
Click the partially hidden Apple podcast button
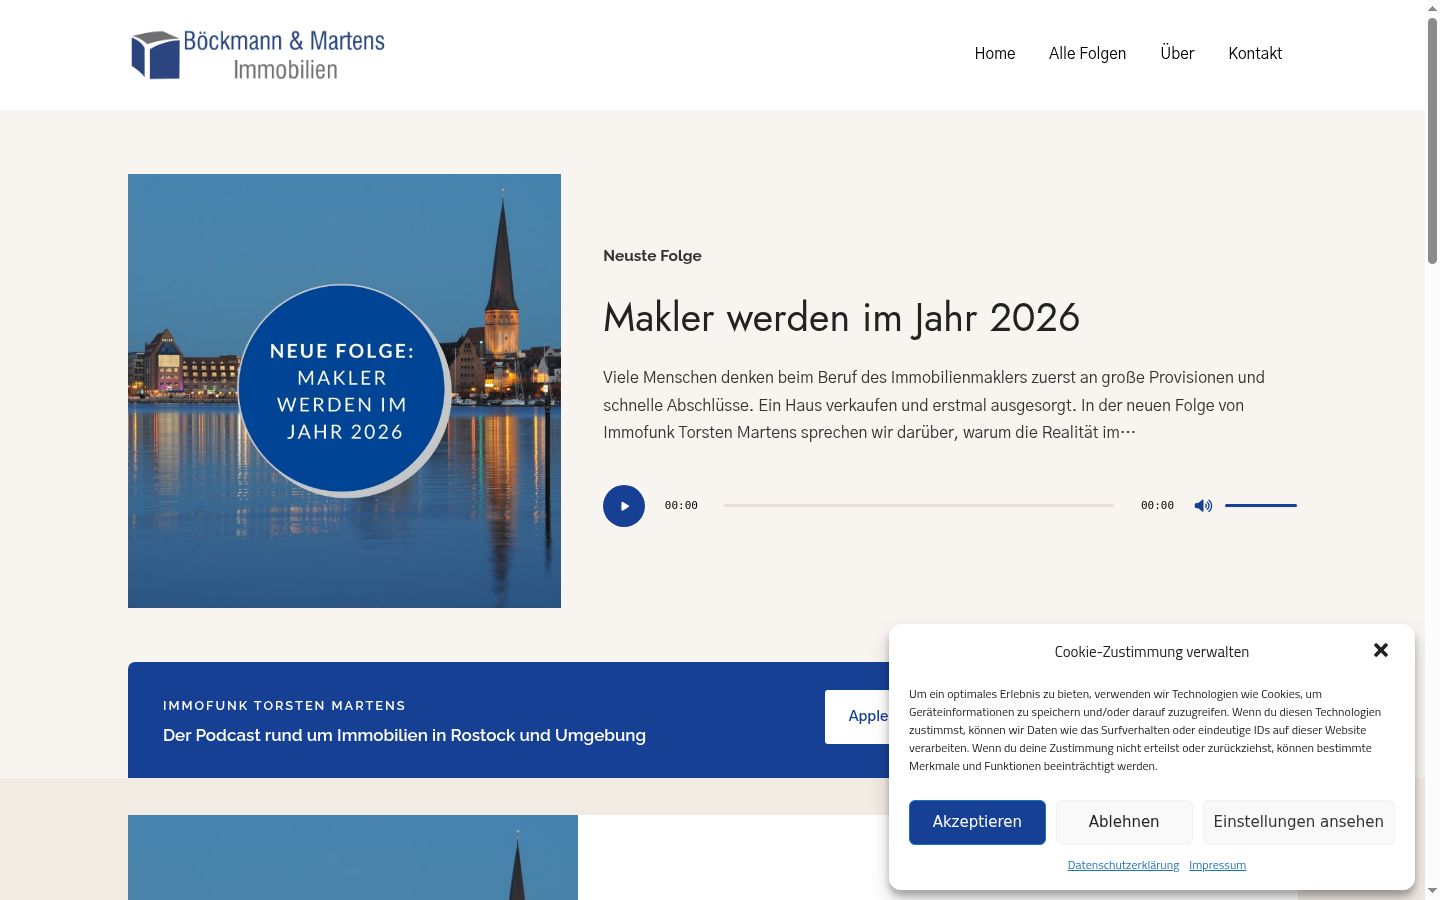pos(857,716)
